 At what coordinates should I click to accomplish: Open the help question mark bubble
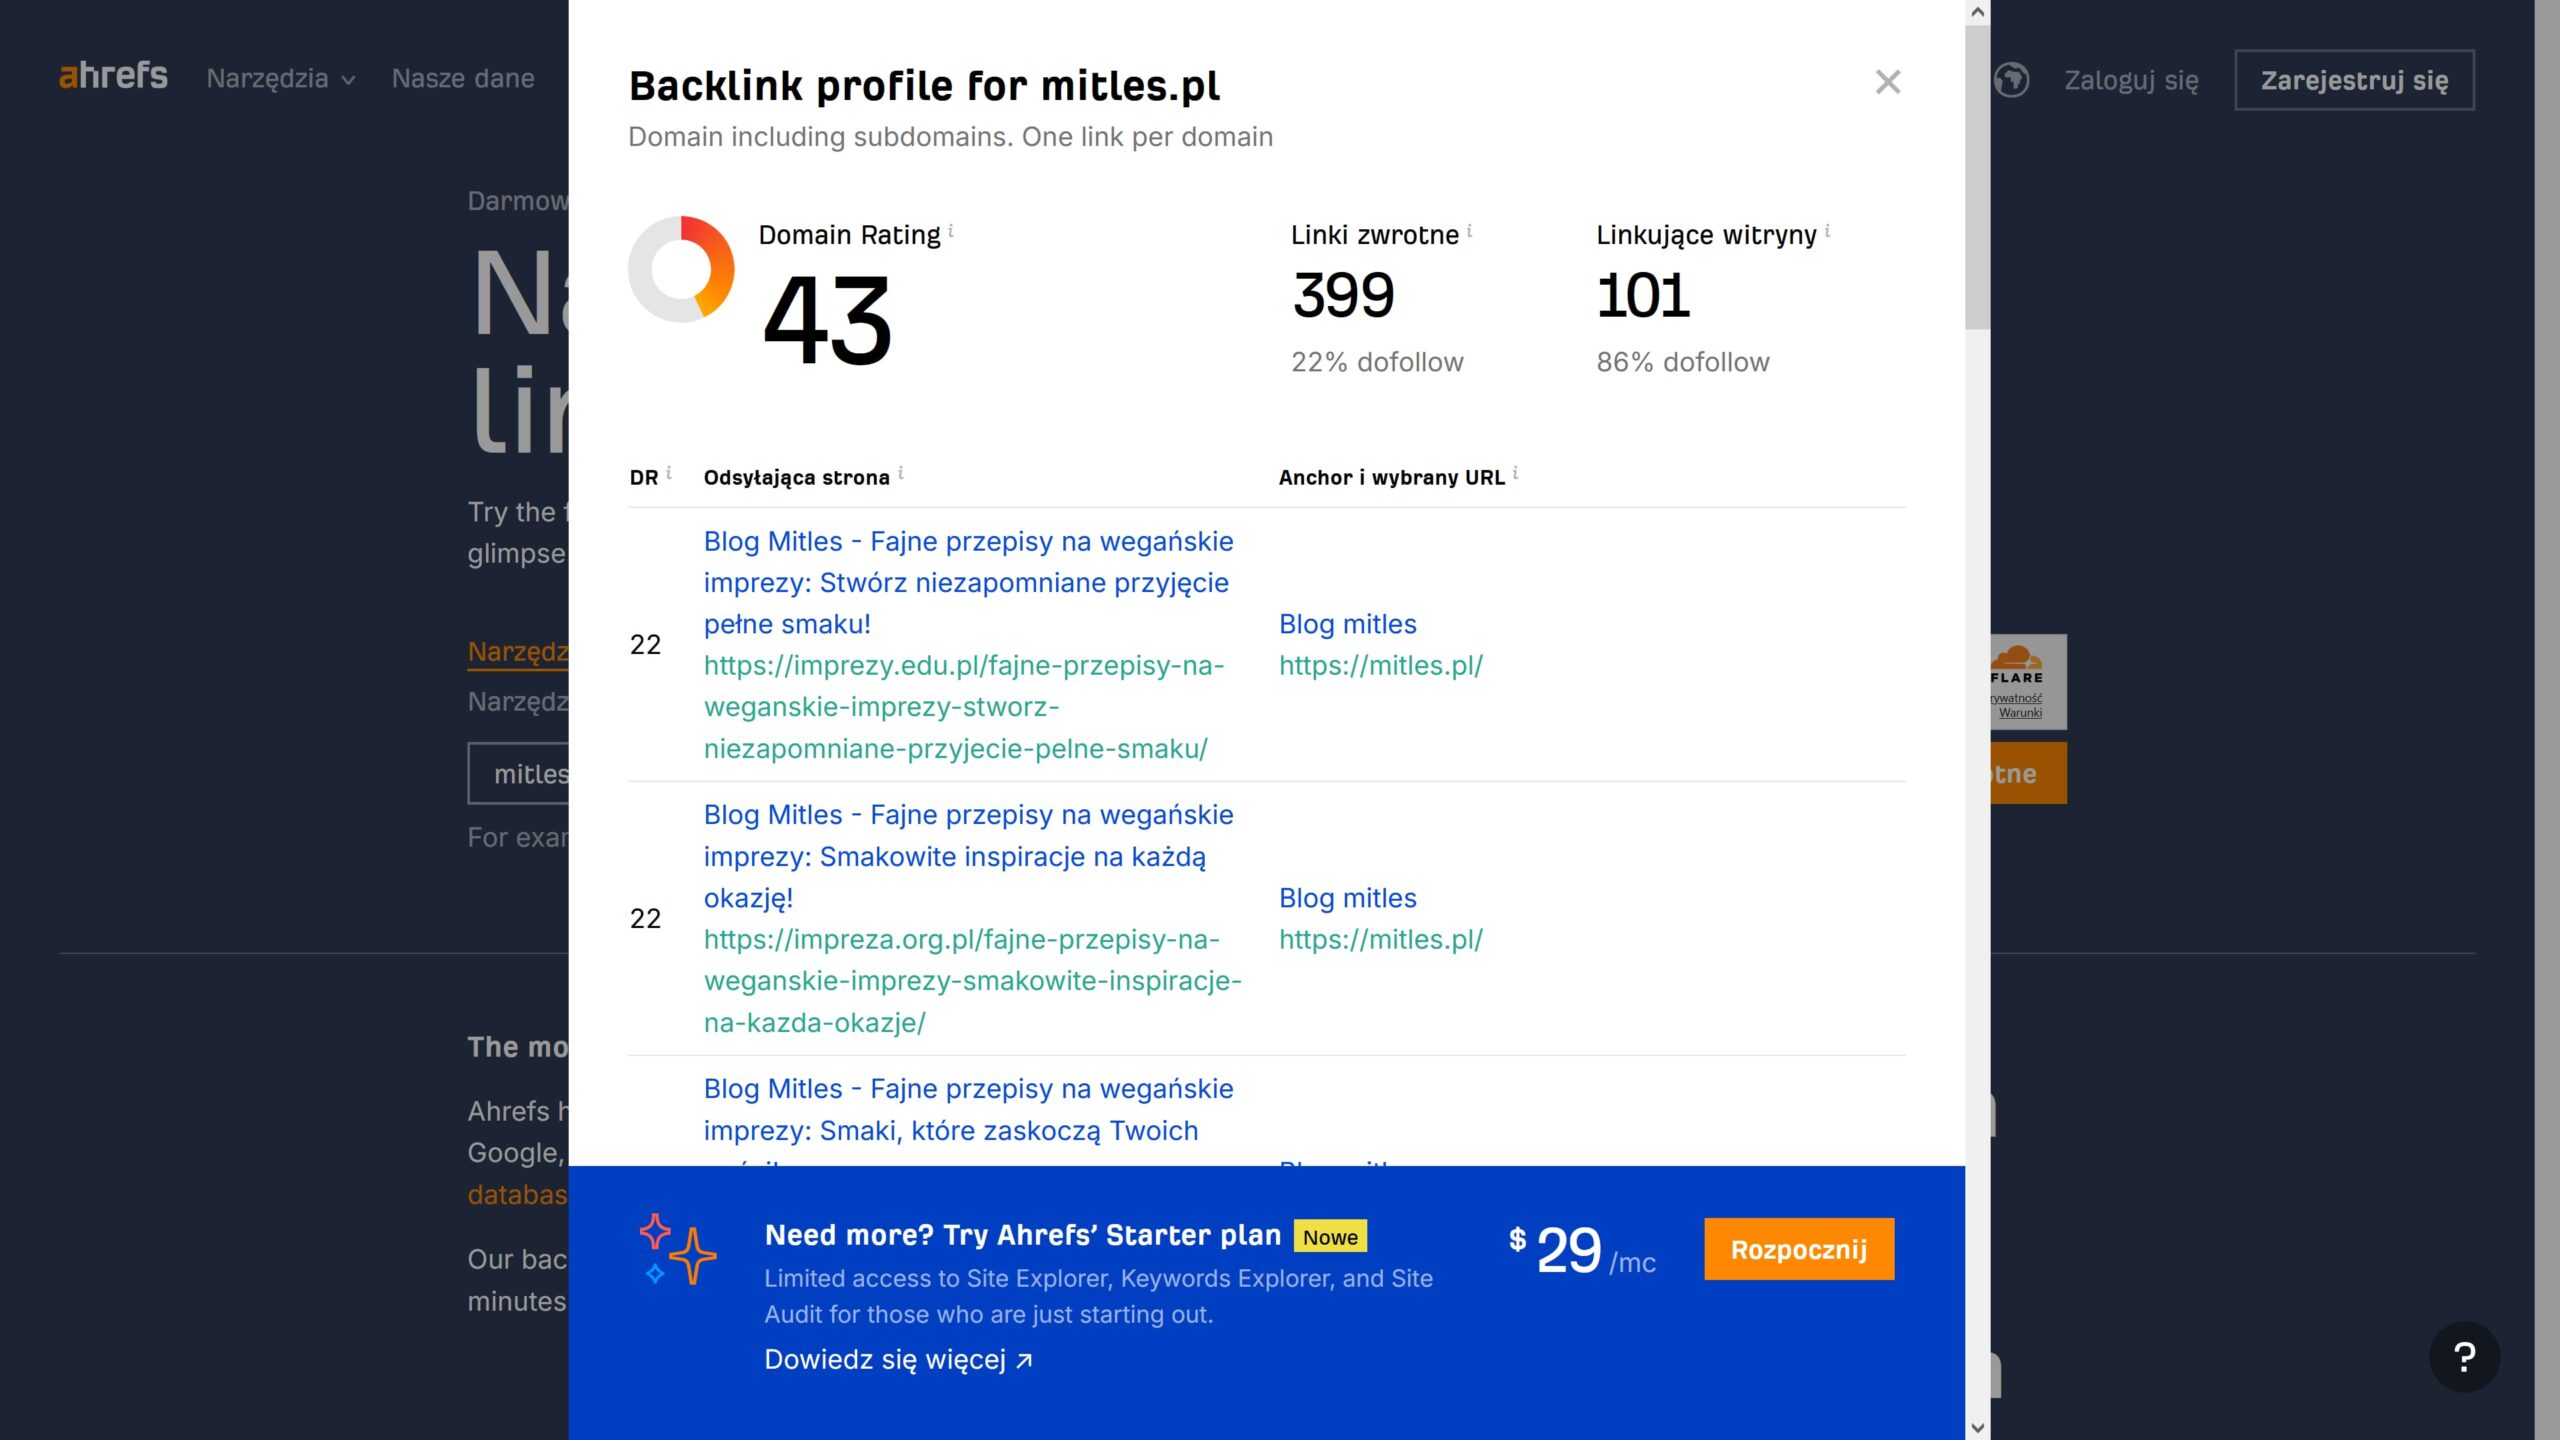tap(2464, 1357)
